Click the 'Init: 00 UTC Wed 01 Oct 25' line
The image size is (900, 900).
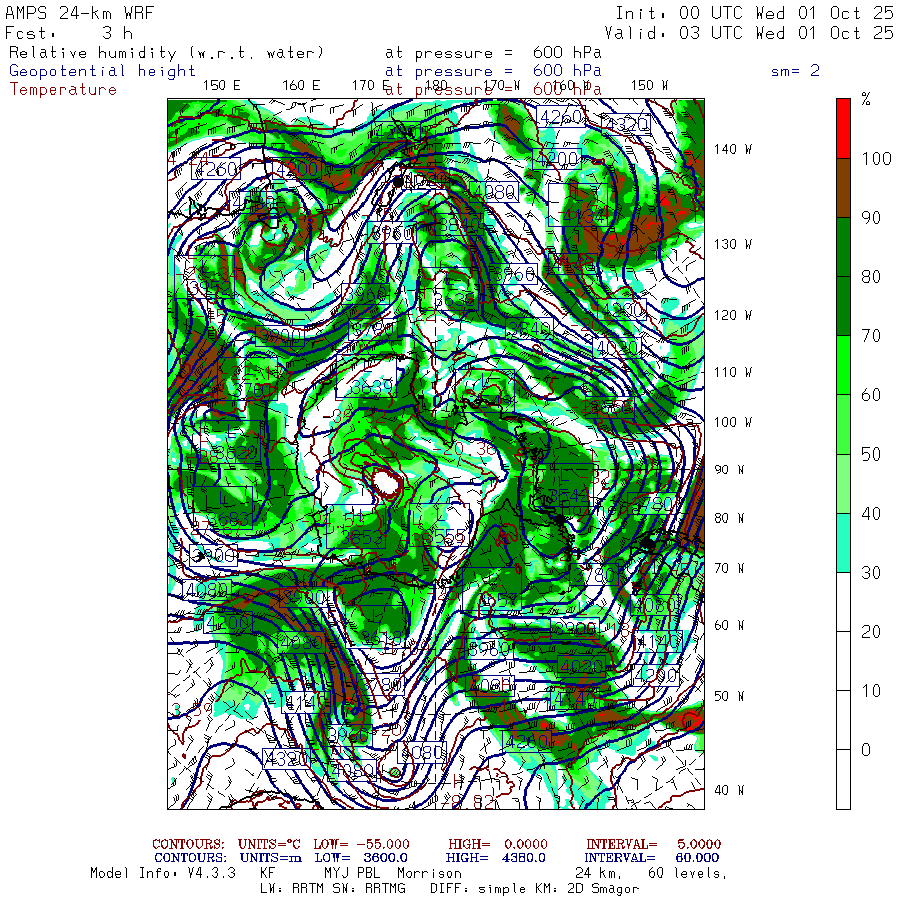point(755,13)
